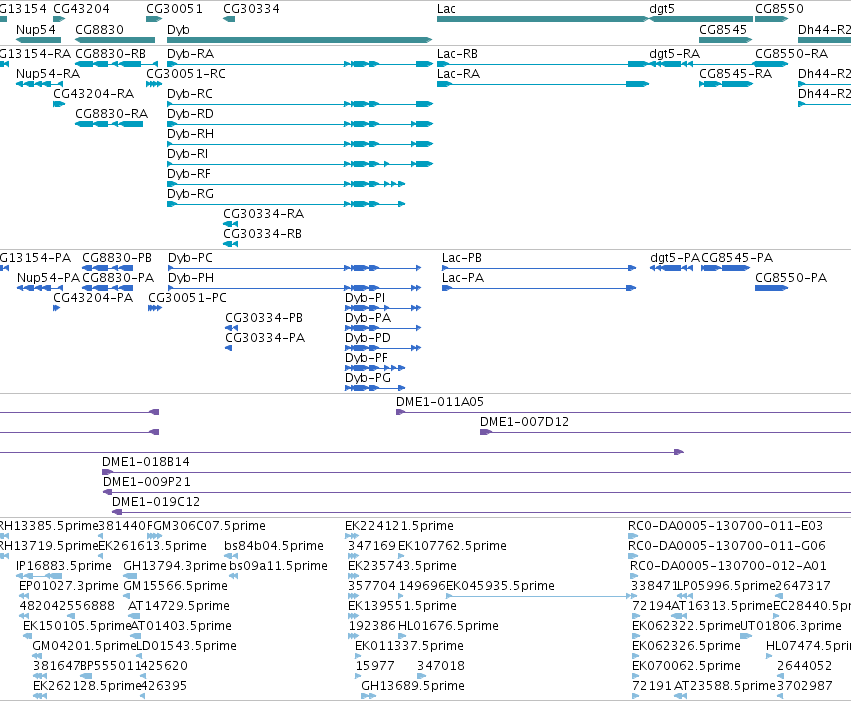Select transcript CG8830-RB
Viewport: 851px width, 701px height.
pos(110,54)
